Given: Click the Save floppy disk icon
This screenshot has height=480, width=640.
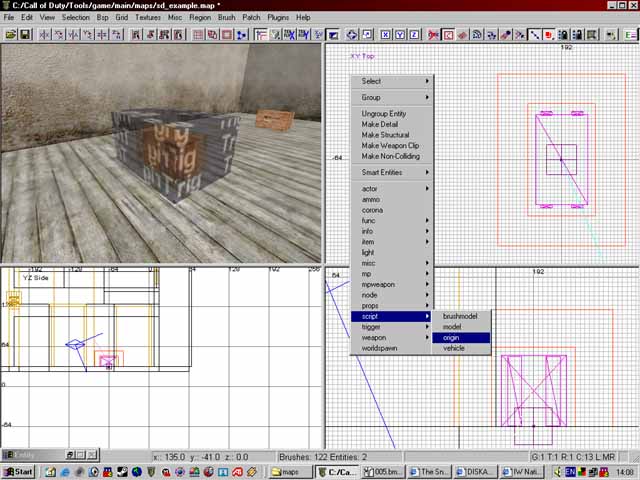Looking at the screenshot, I should click(25, 34).
